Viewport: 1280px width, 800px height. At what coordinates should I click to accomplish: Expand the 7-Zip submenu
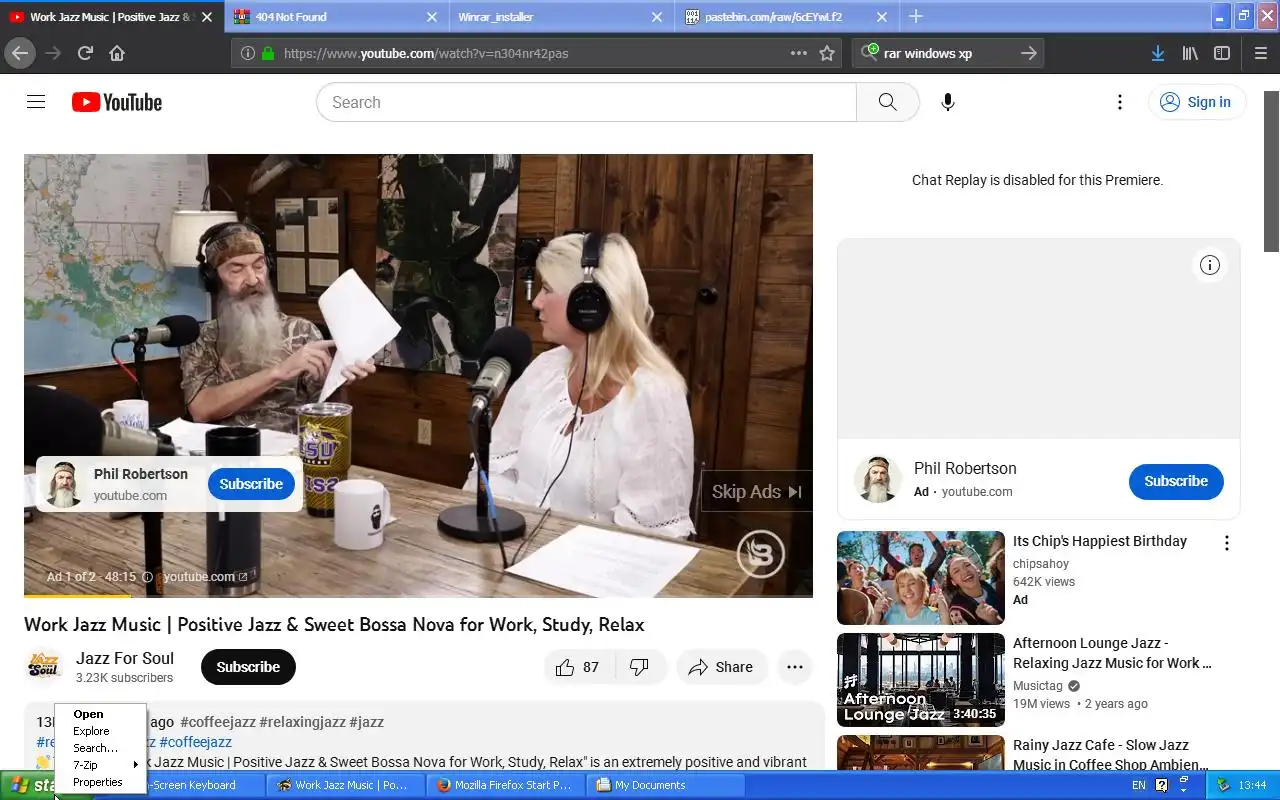[x=100, y=765]
